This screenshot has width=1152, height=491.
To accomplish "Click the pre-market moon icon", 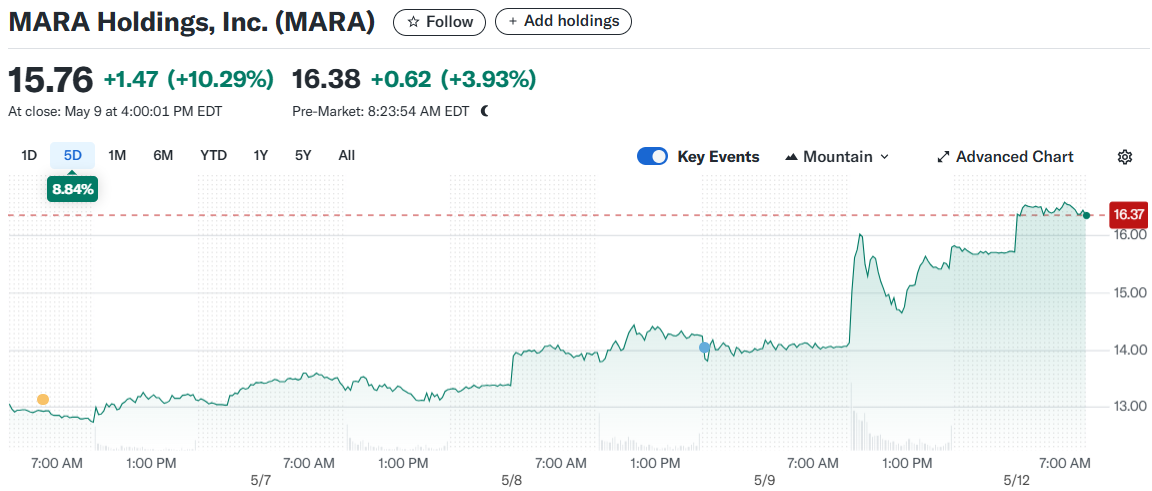I will (x=485, y=112).
